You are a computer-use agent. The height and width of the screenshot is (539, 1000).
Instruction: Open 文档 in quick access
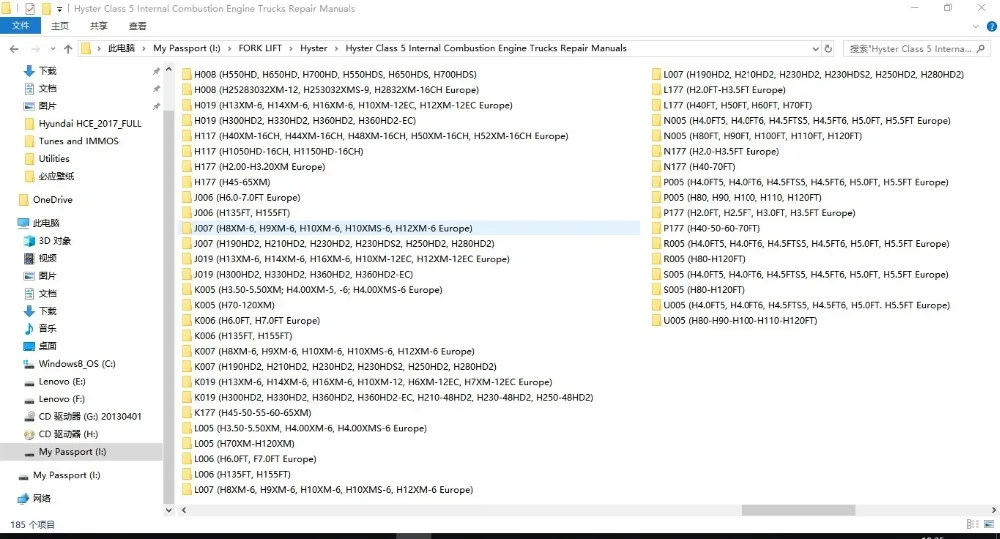coord(47,88)
